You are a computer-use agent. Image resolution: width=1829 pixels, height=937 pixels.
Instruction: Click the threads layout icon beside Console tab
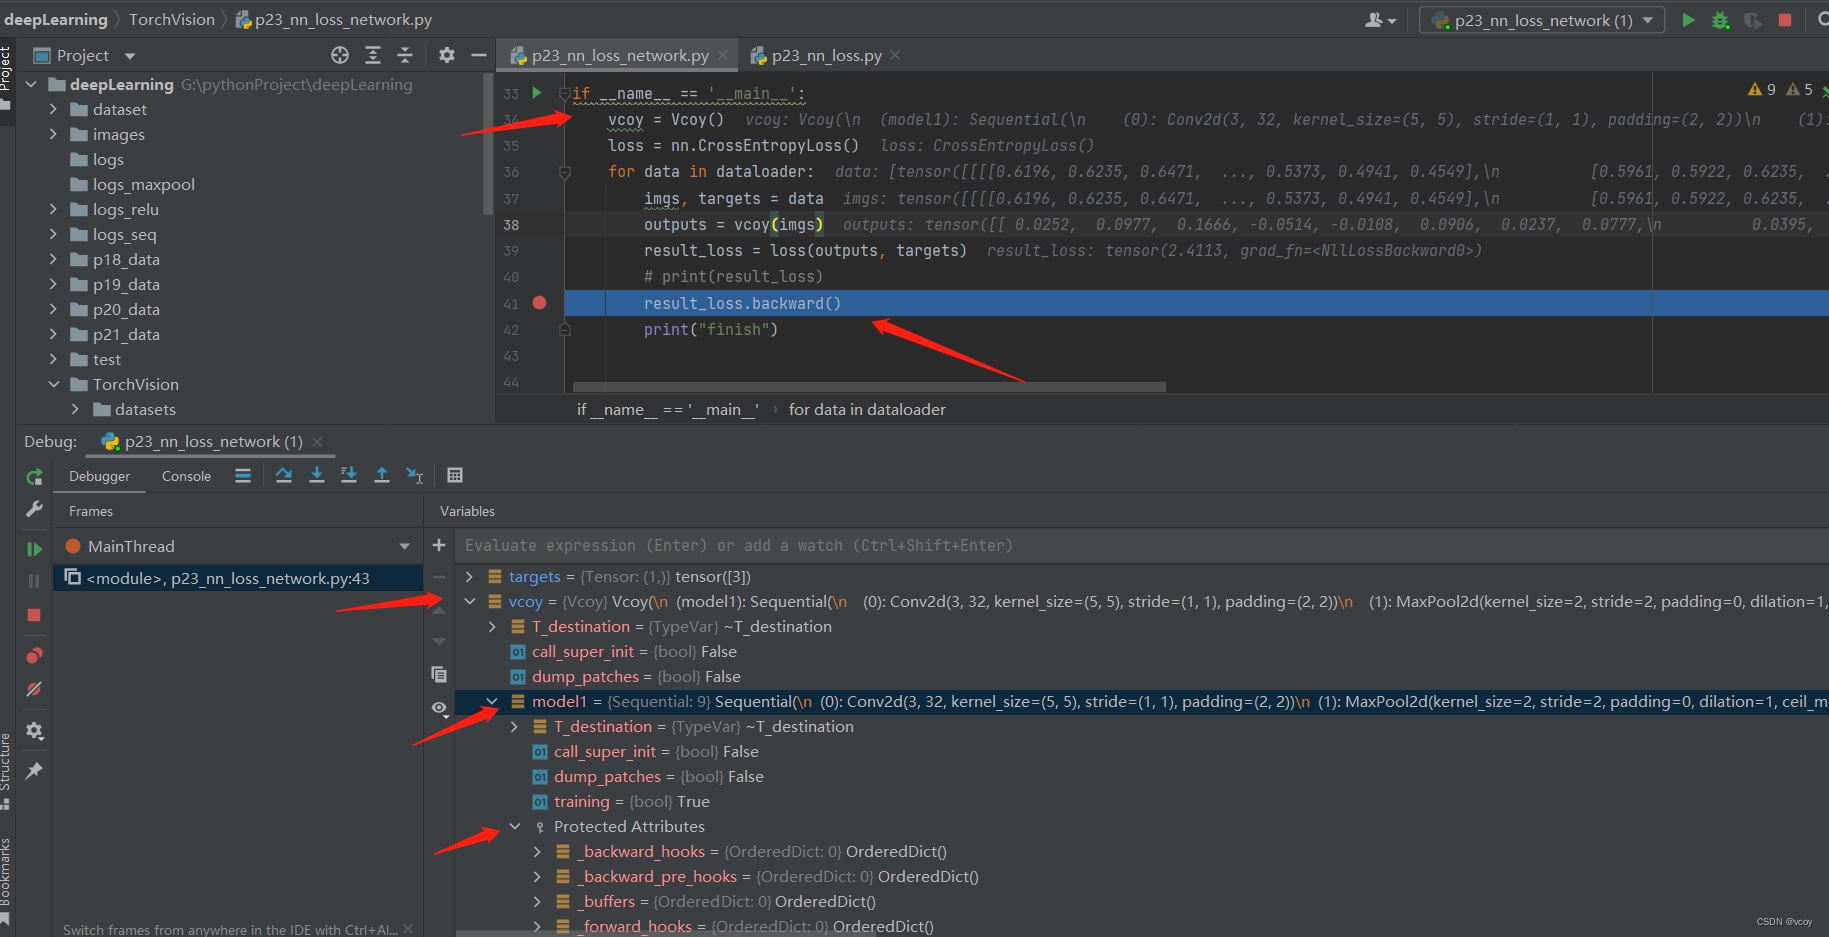[243, 475]
